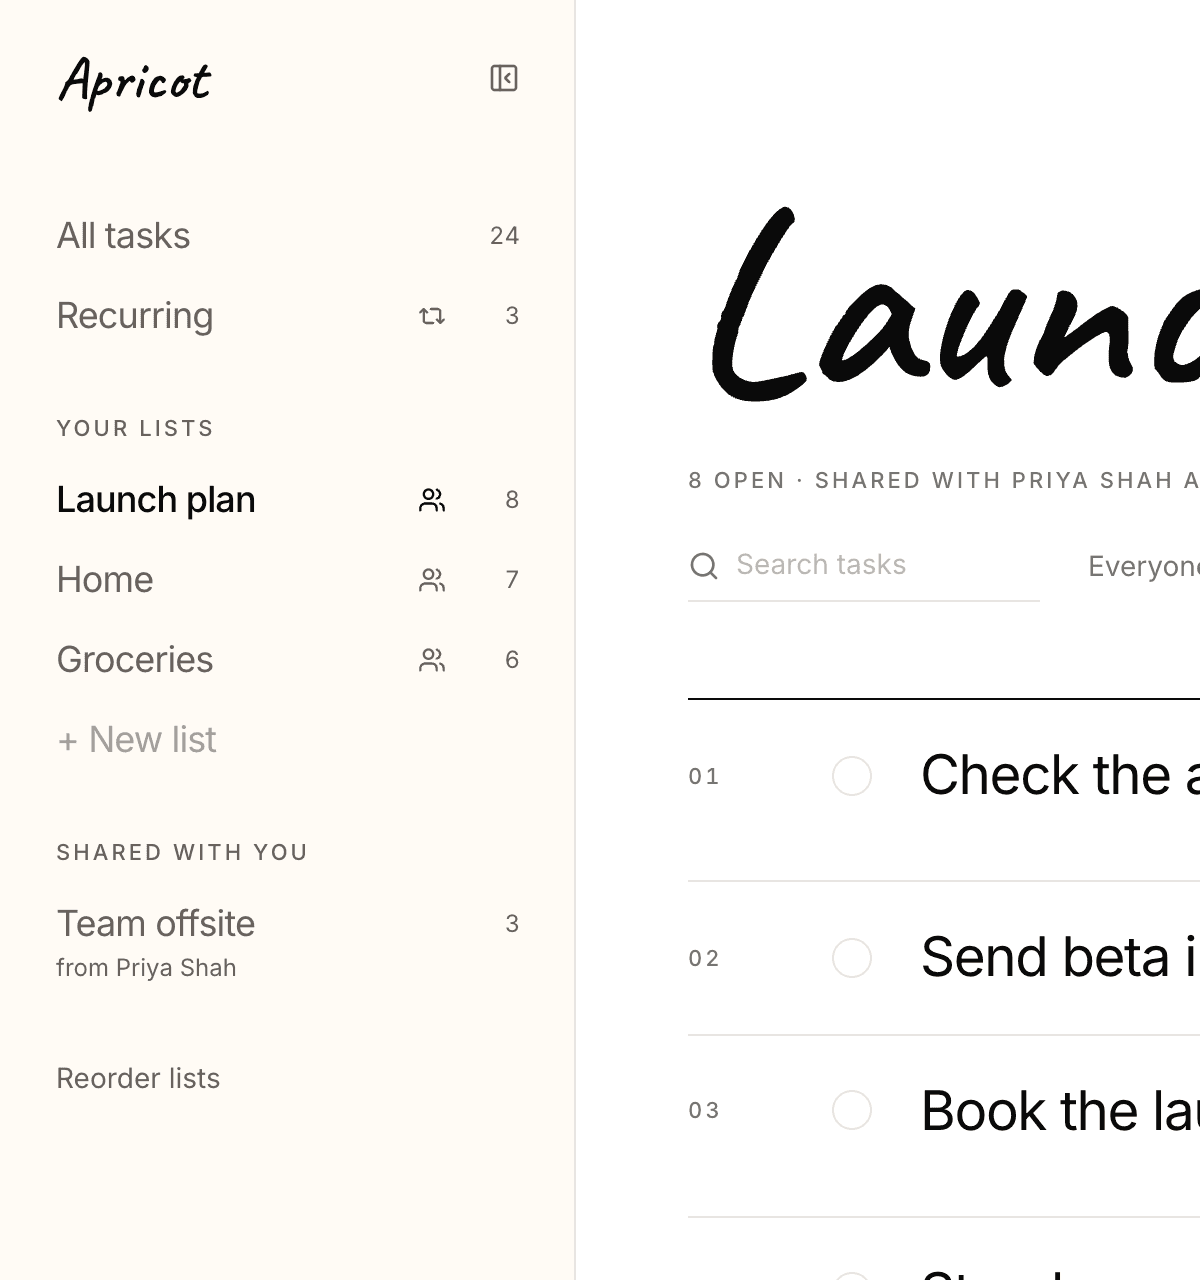Click the '8 OPEN · SHARED WITH' status line
The height and width of the screenshot is (1280, 1200).
tap(944, 480)
